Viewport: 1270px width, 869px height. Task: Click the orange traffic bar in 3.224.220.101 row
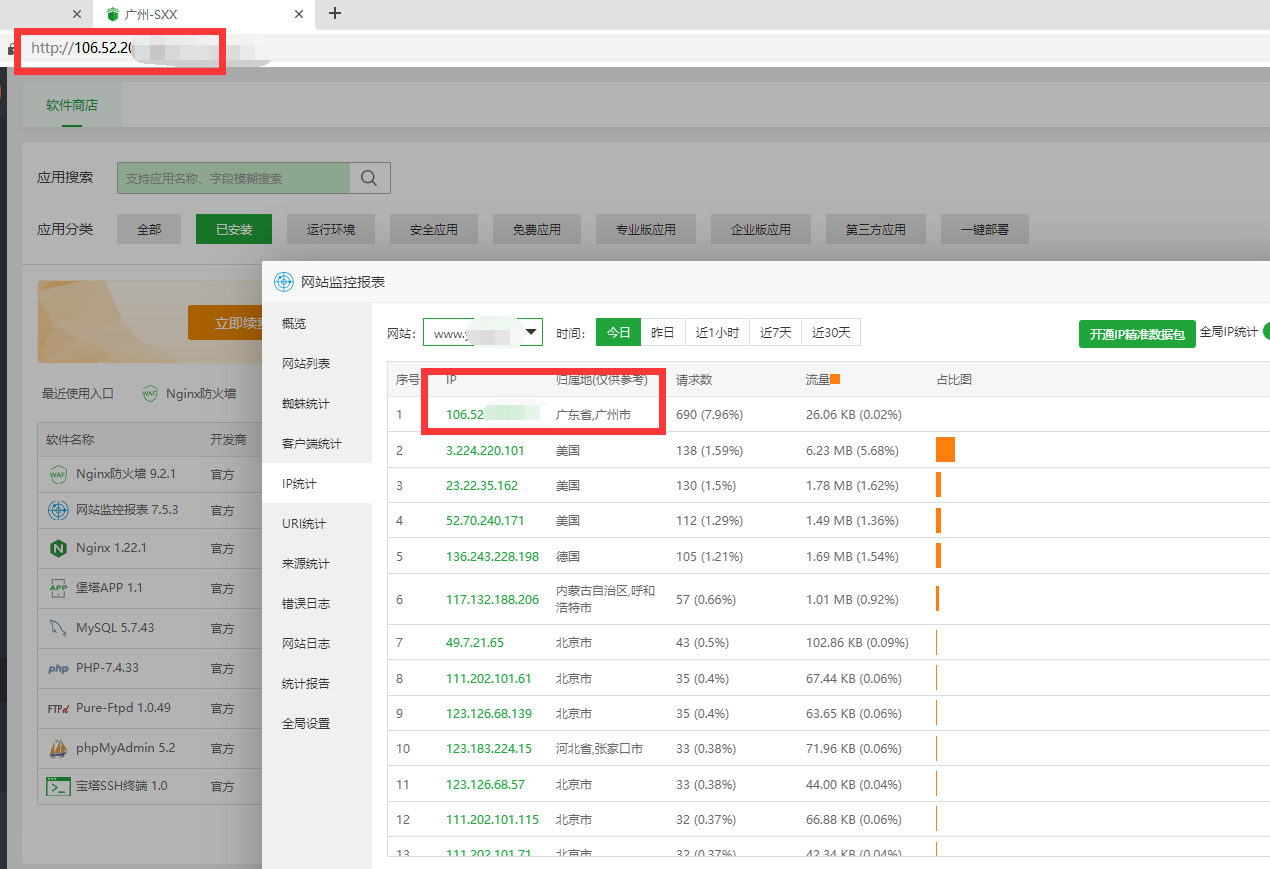point(945,450)
